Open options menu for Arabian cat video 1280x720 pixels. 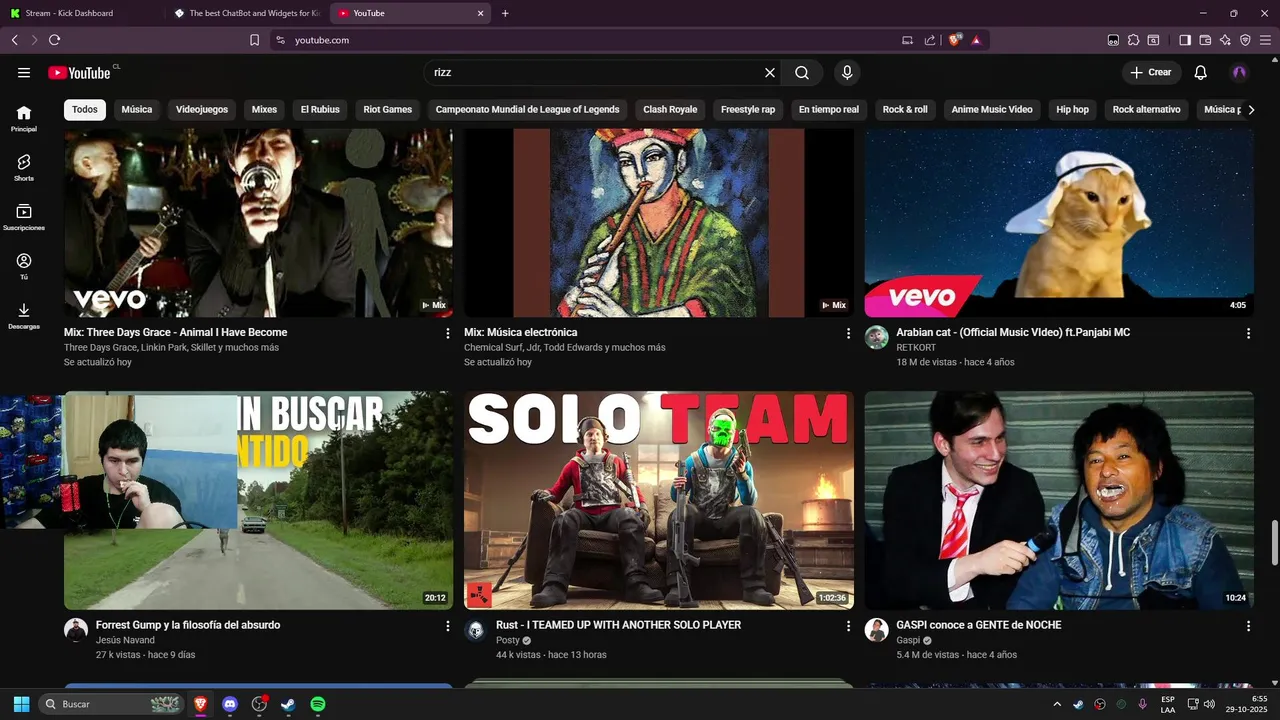(1248, 333)
